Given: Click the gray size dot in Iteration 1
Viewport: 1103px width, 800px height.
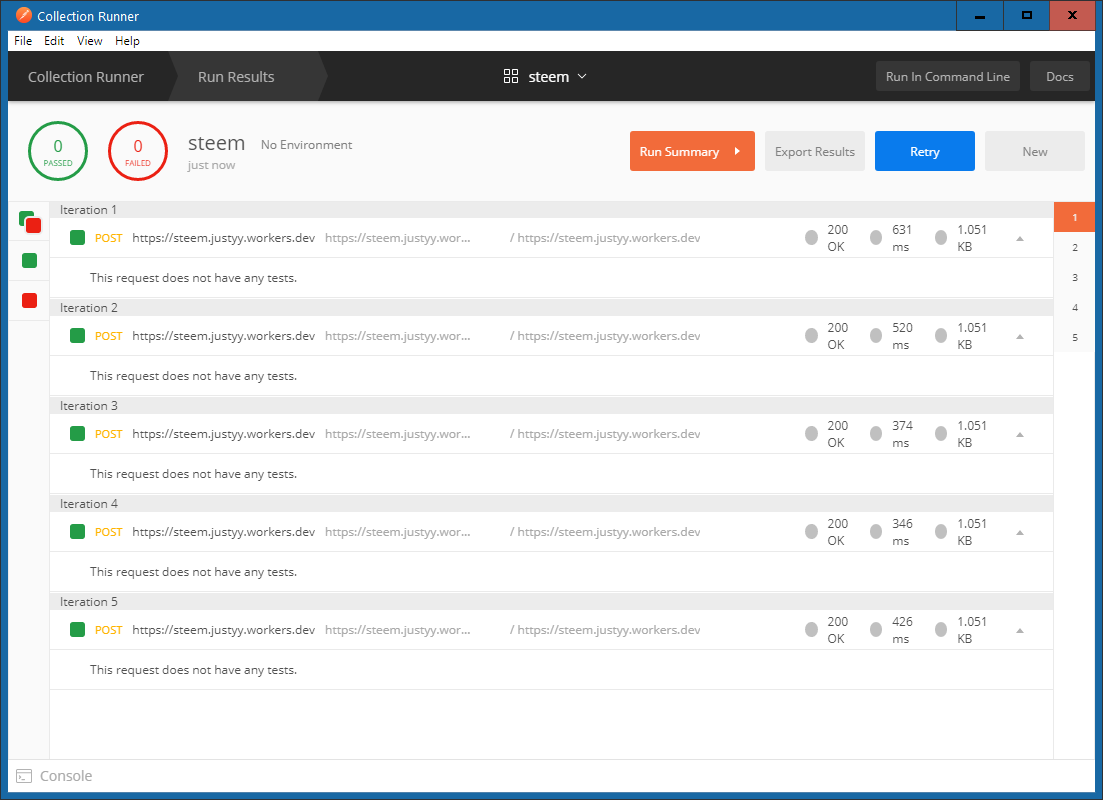Looking at the screenshot, I should coord(941,238).
